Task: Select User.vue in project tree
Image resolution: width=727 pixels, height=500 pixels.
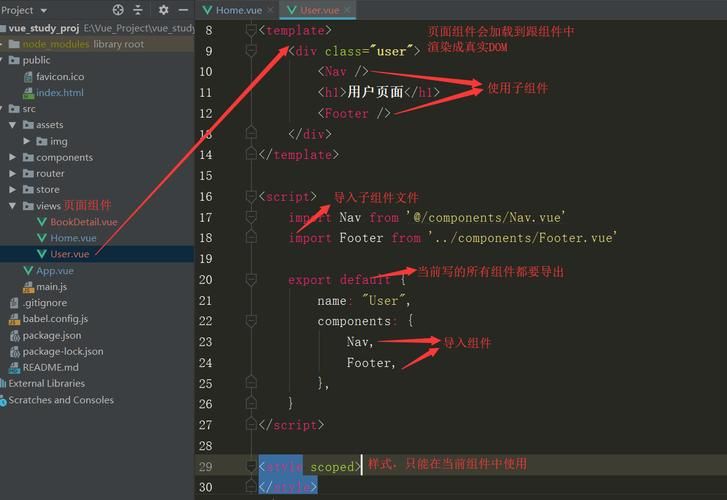Action: (x=70, y=254)
